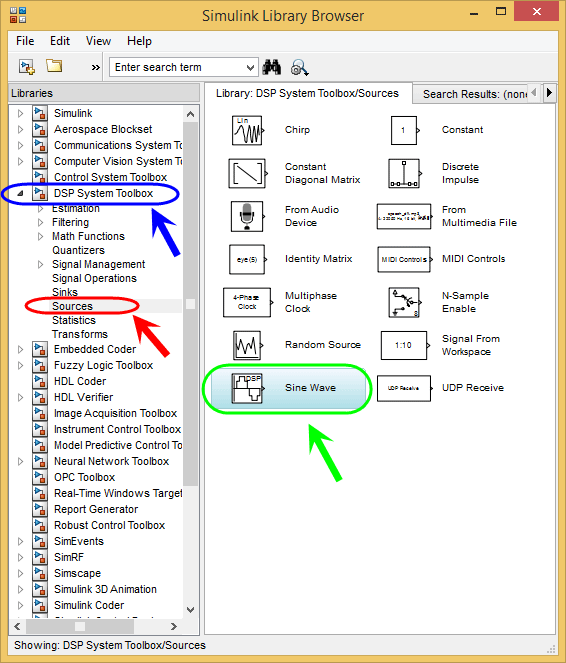Click the Aerospace Blockset library icon
566x663 pixels.
coord(40,129)
